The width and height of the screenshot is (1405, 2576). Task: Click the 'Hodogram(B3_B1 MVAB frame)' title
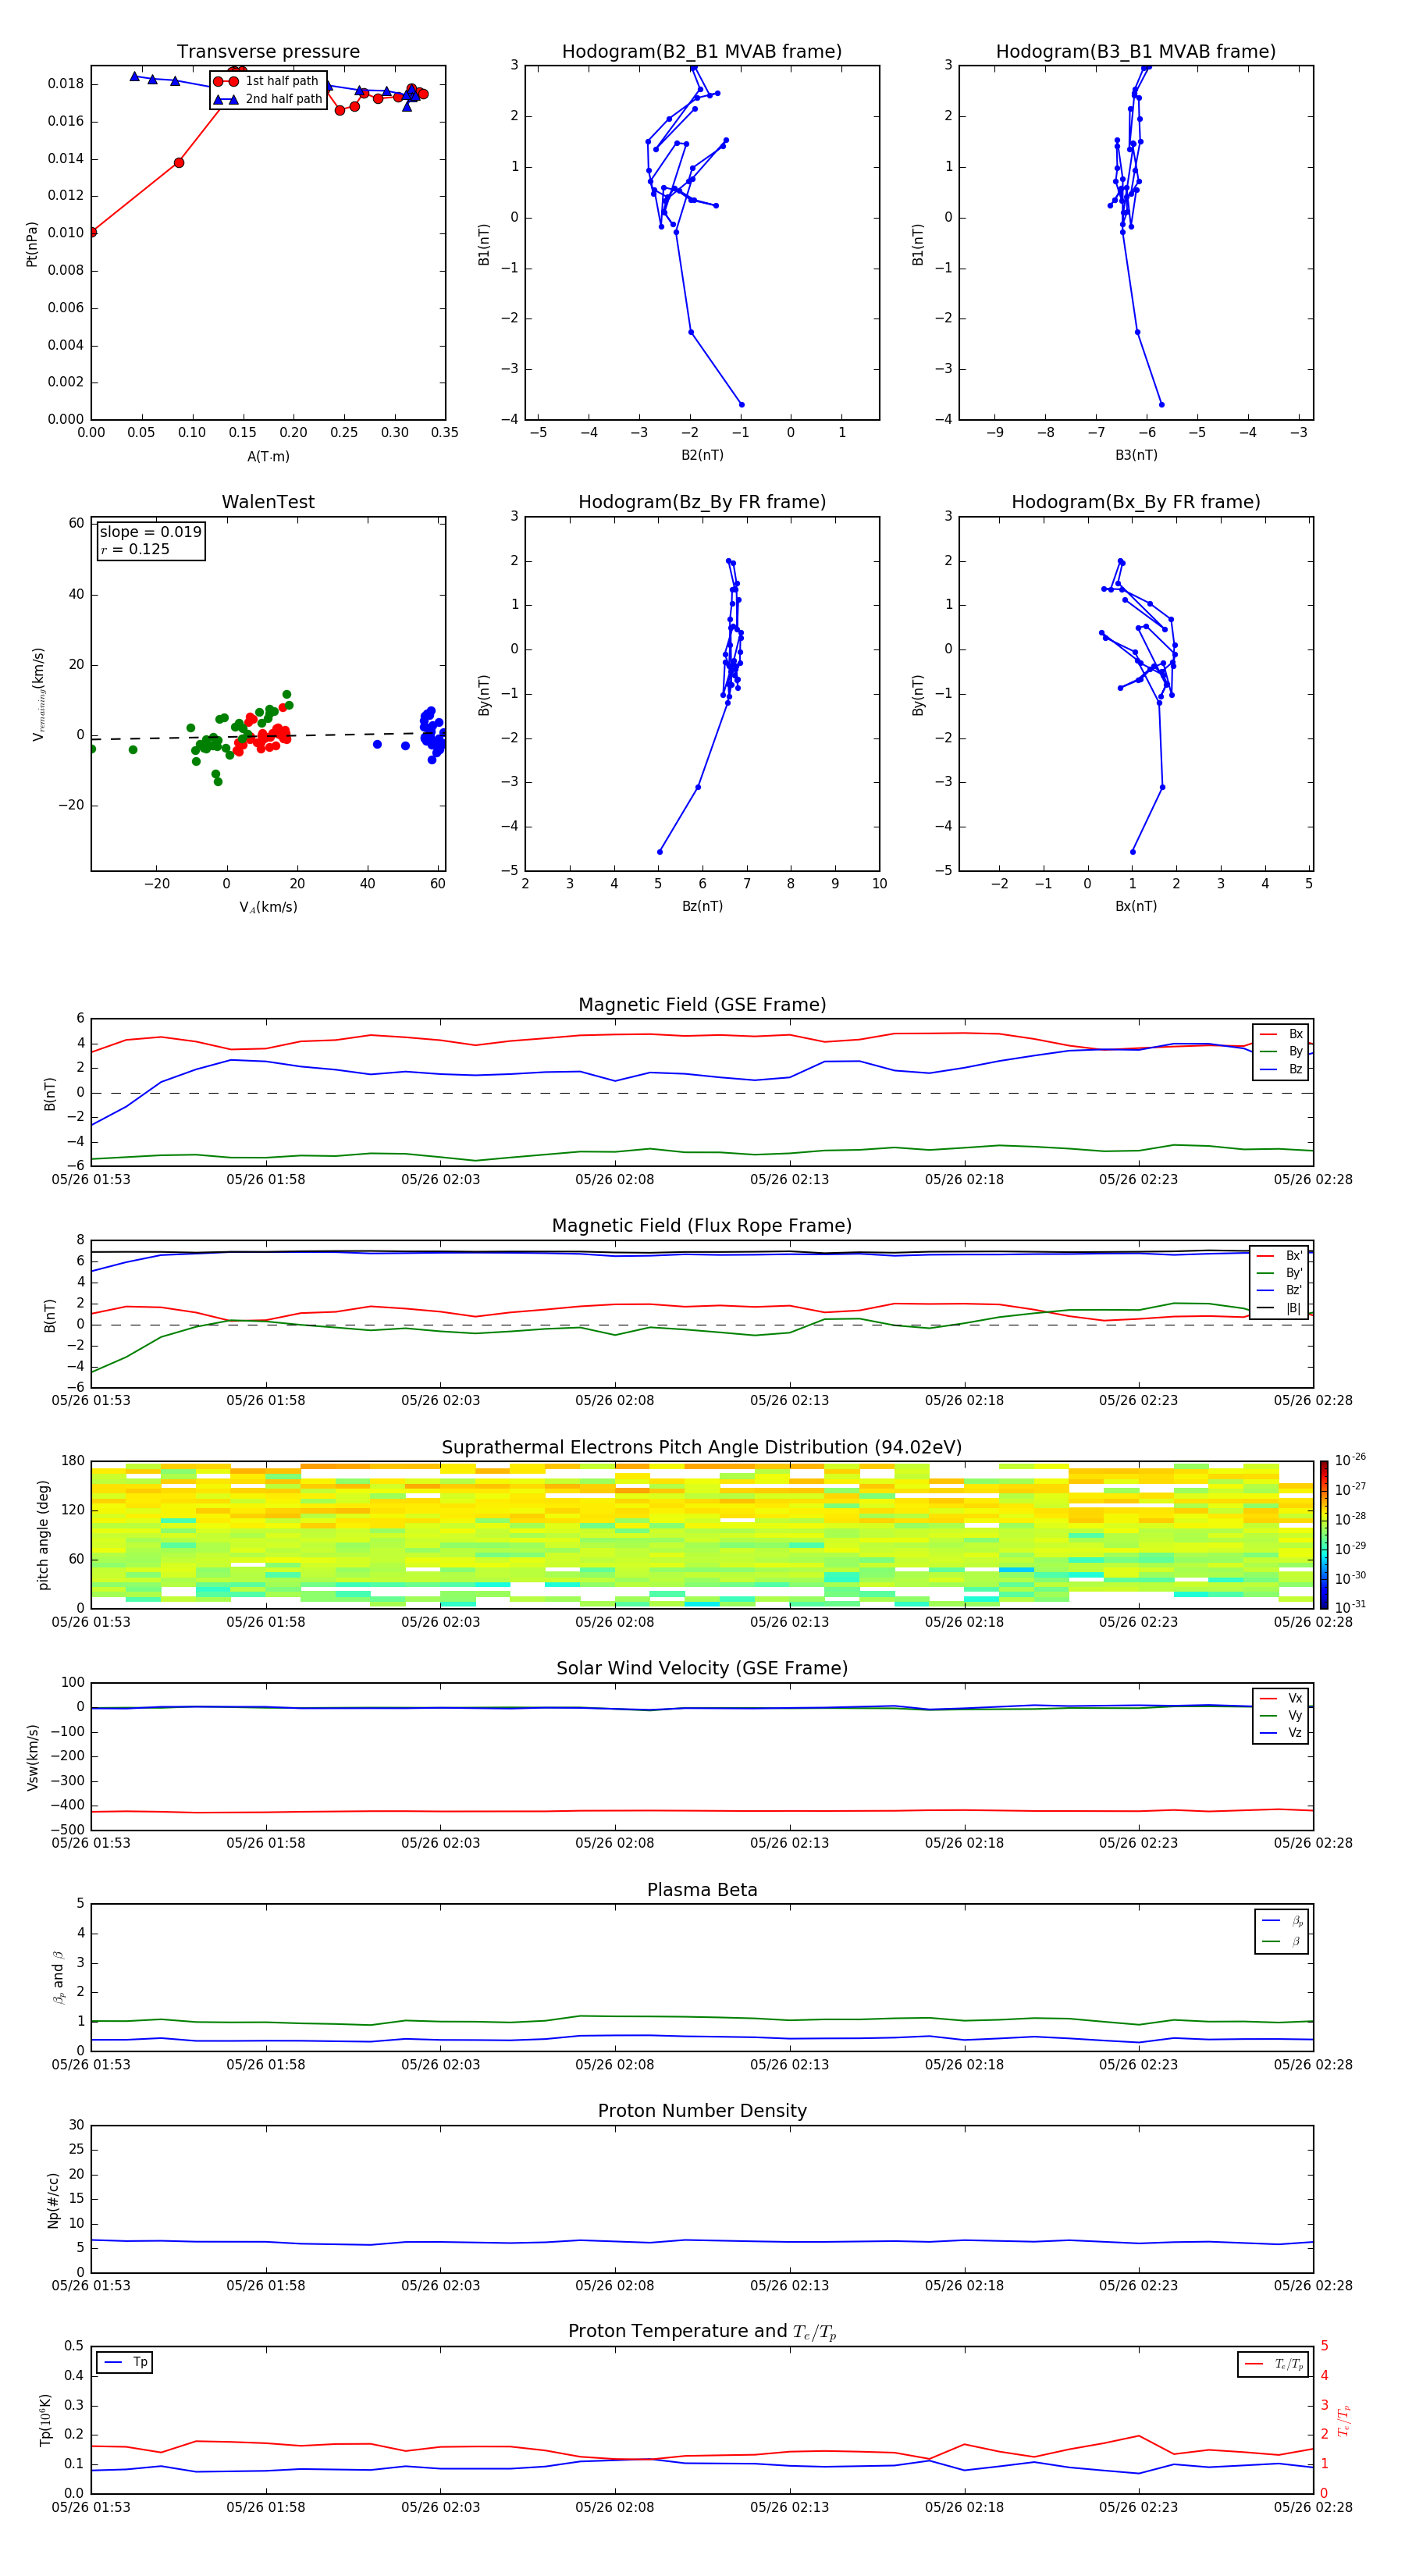[1136, 52]
